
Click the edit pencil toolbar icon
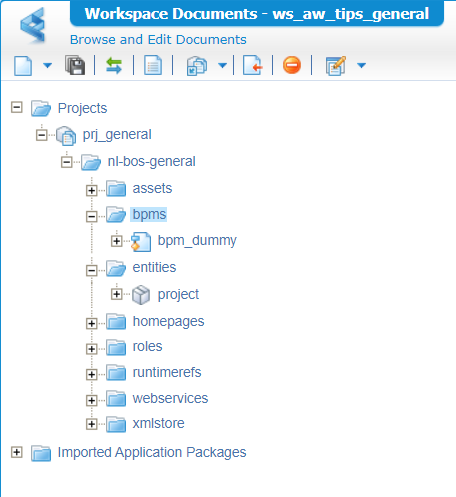tap(336, 66)
